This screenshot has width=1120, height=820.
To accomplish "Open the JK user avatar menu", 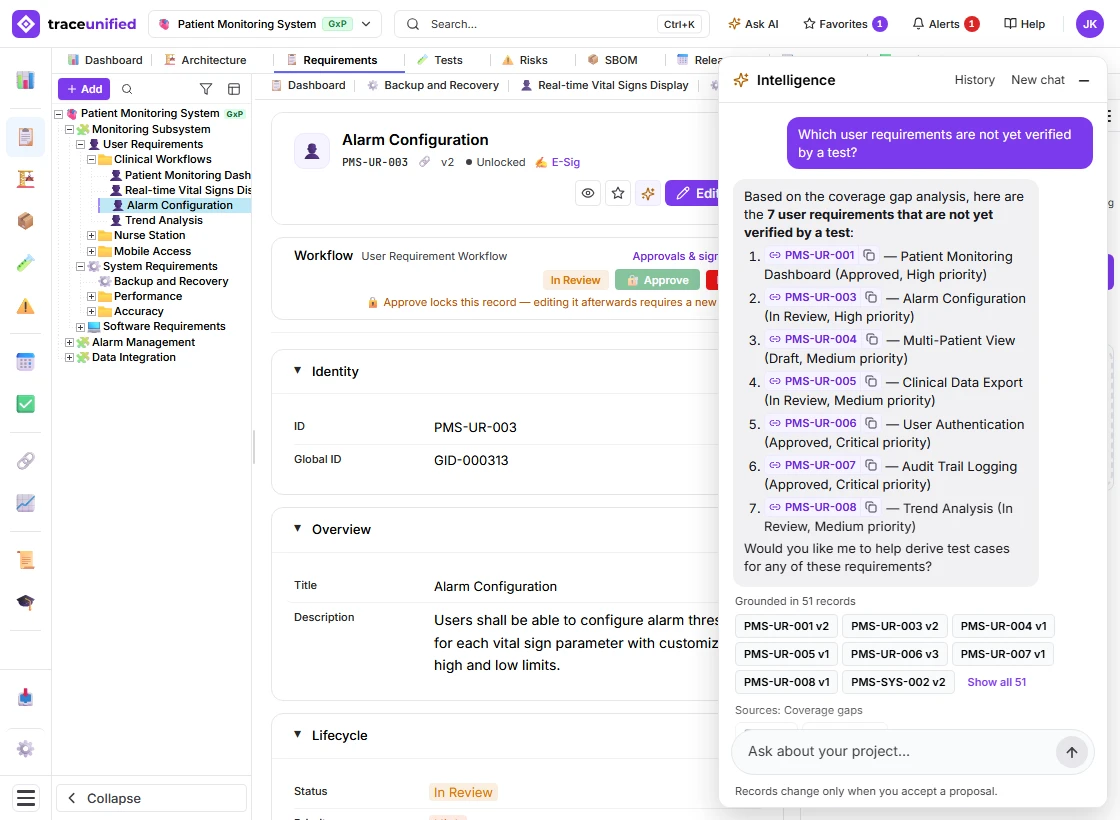I will tap(1090, 24).
